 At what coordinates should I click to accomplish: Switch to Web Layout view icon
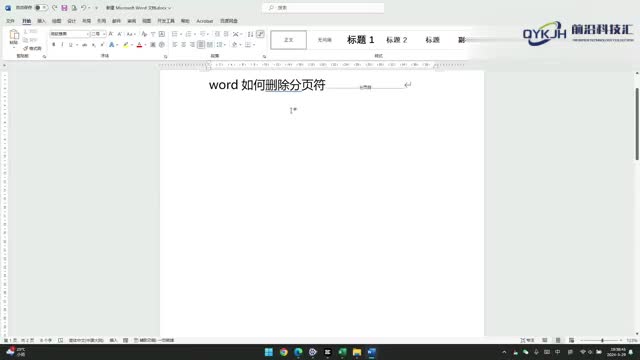pos(571,340)
